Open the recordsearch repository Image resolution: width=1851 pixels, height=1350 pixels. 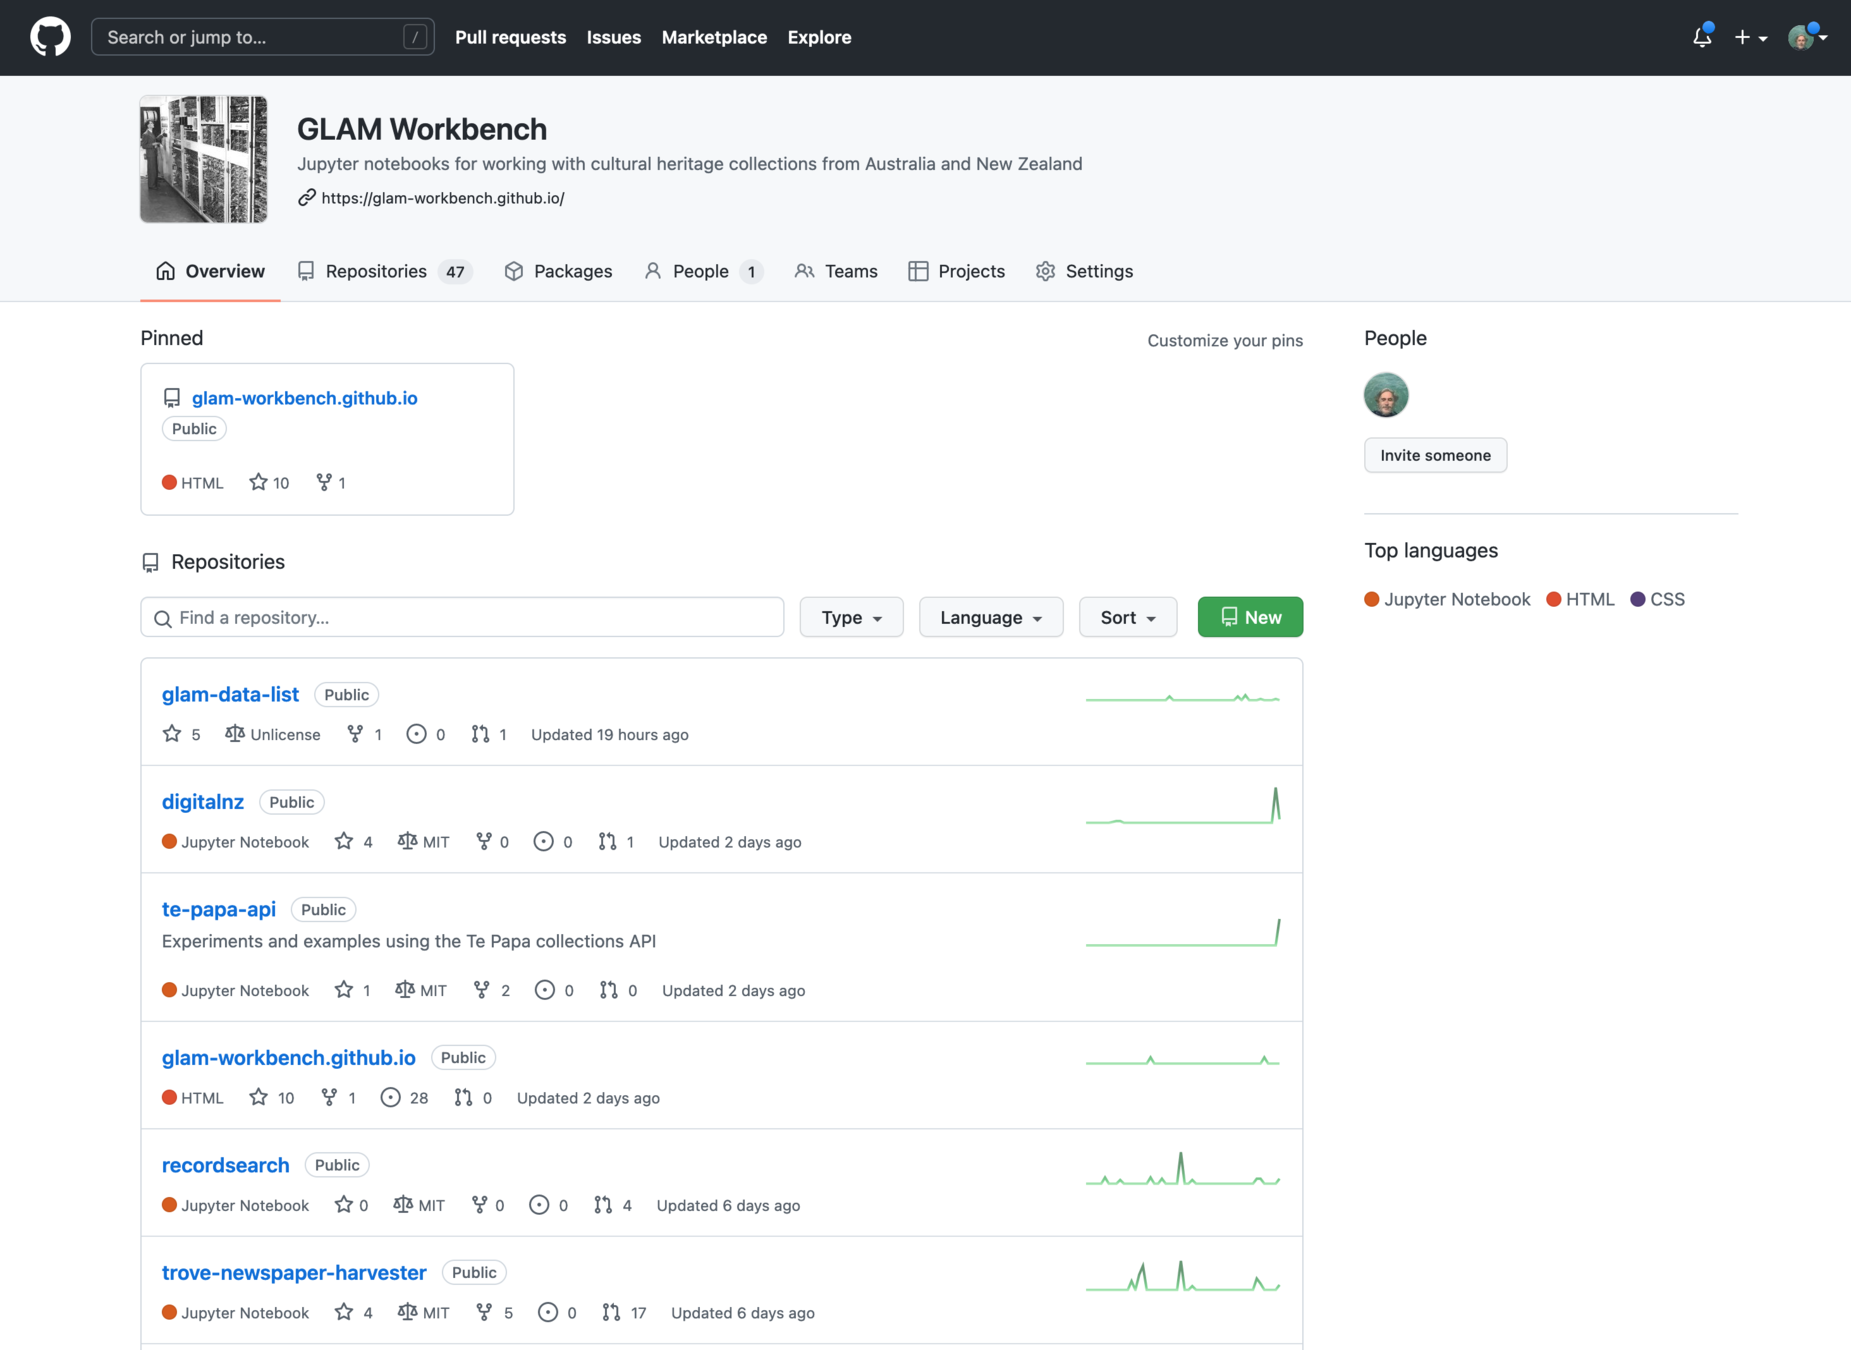click(x=225, y=1165)
